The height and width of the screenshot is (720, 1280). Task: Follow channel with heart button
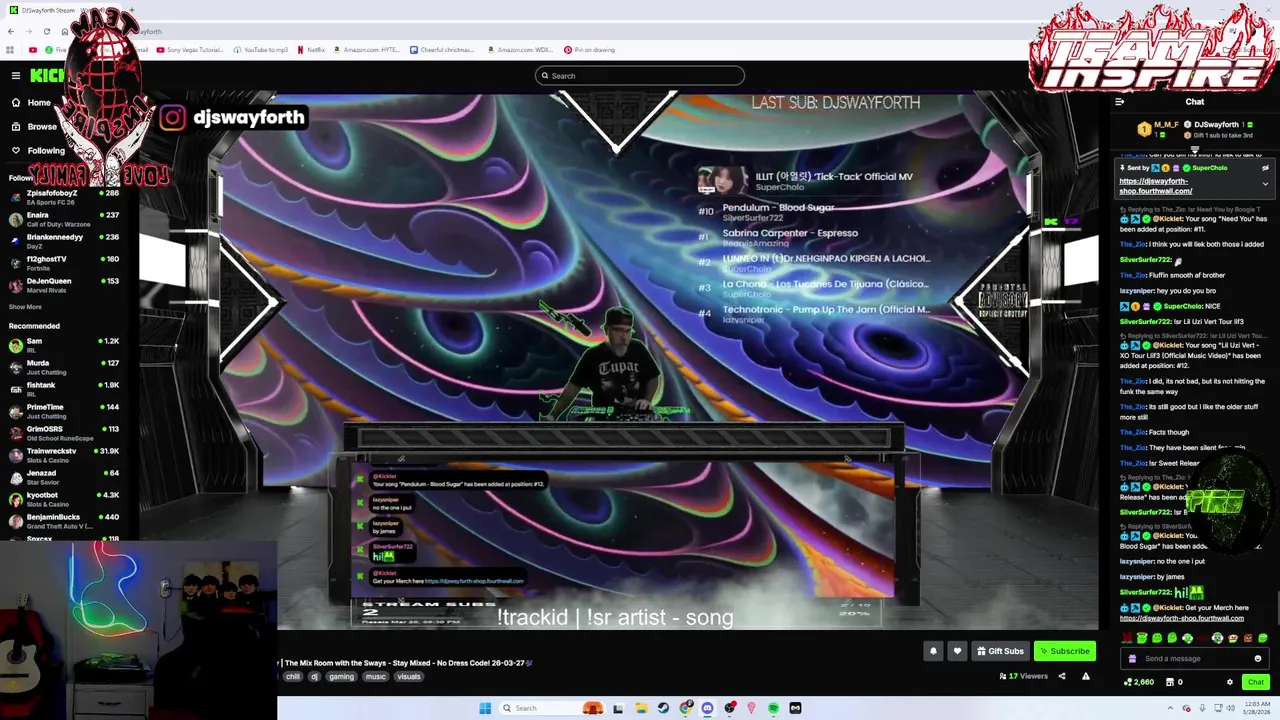(x=957, y=651)
